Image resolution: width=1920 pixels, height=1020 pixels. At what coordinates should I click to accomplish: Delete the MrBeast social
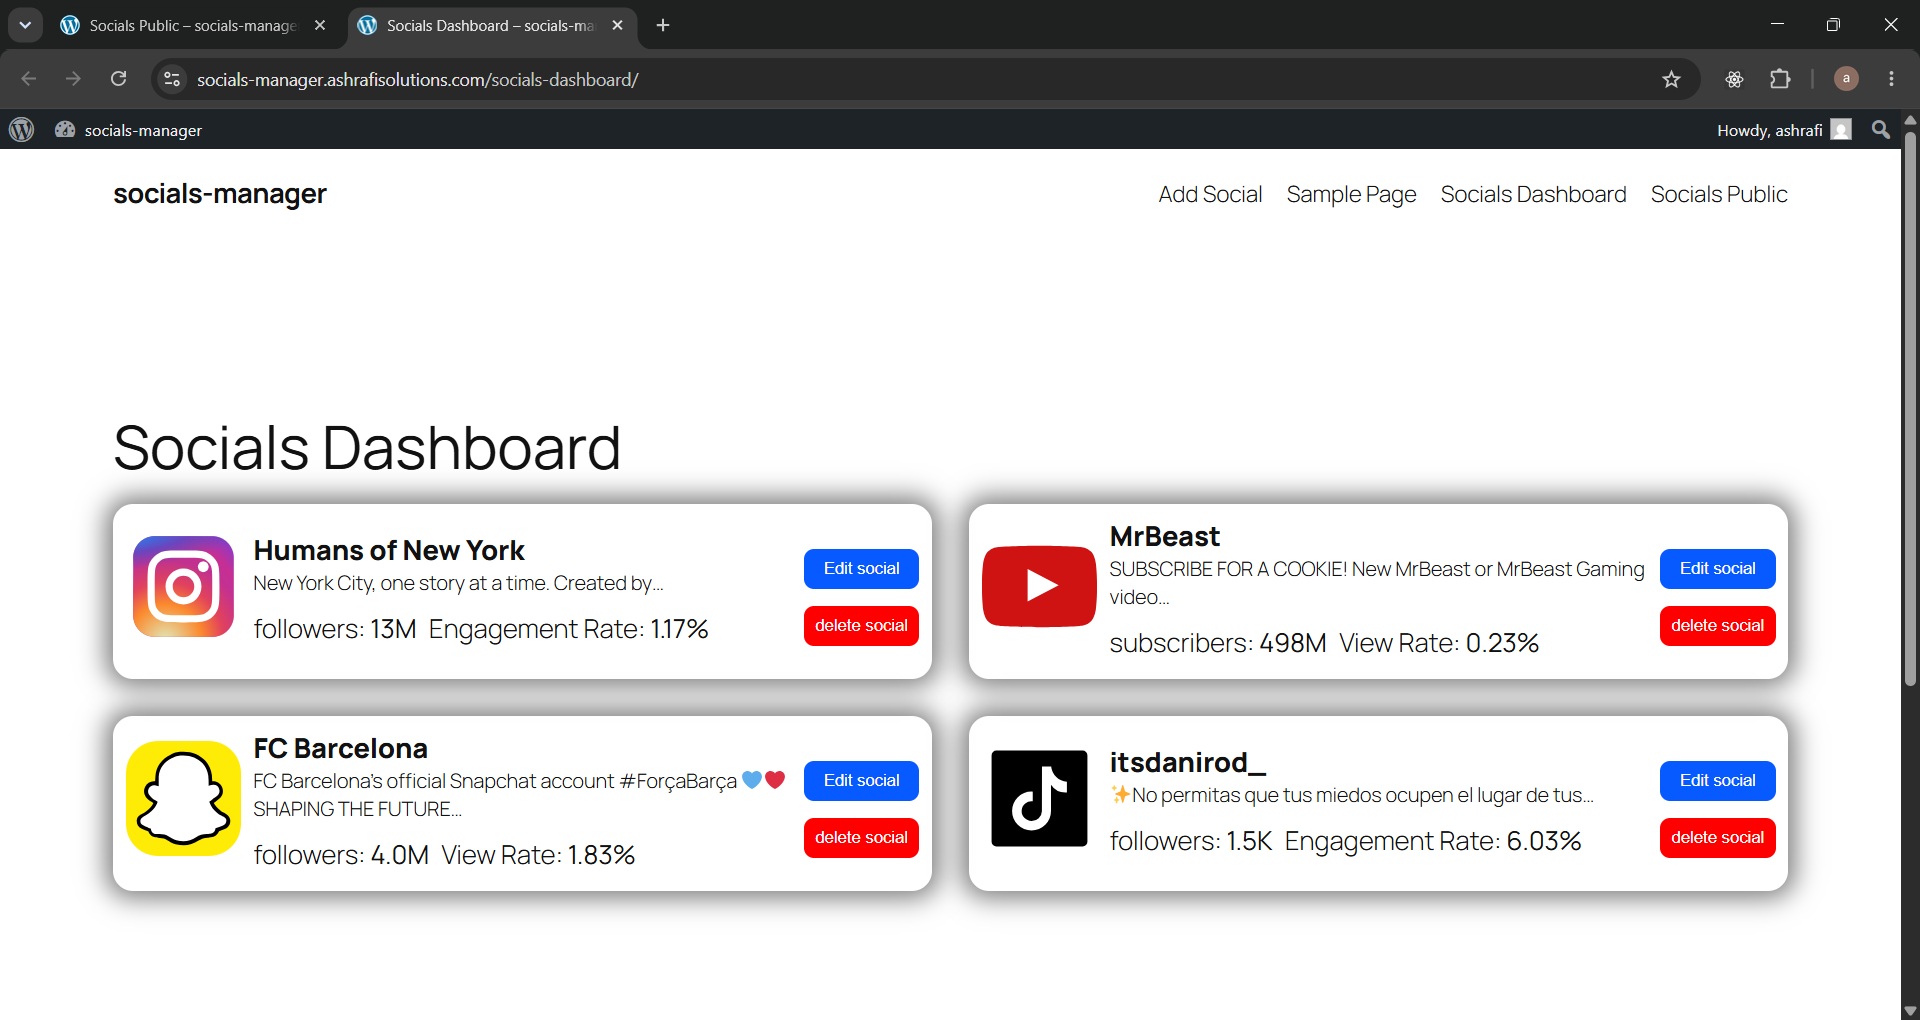coord(1717,625)
